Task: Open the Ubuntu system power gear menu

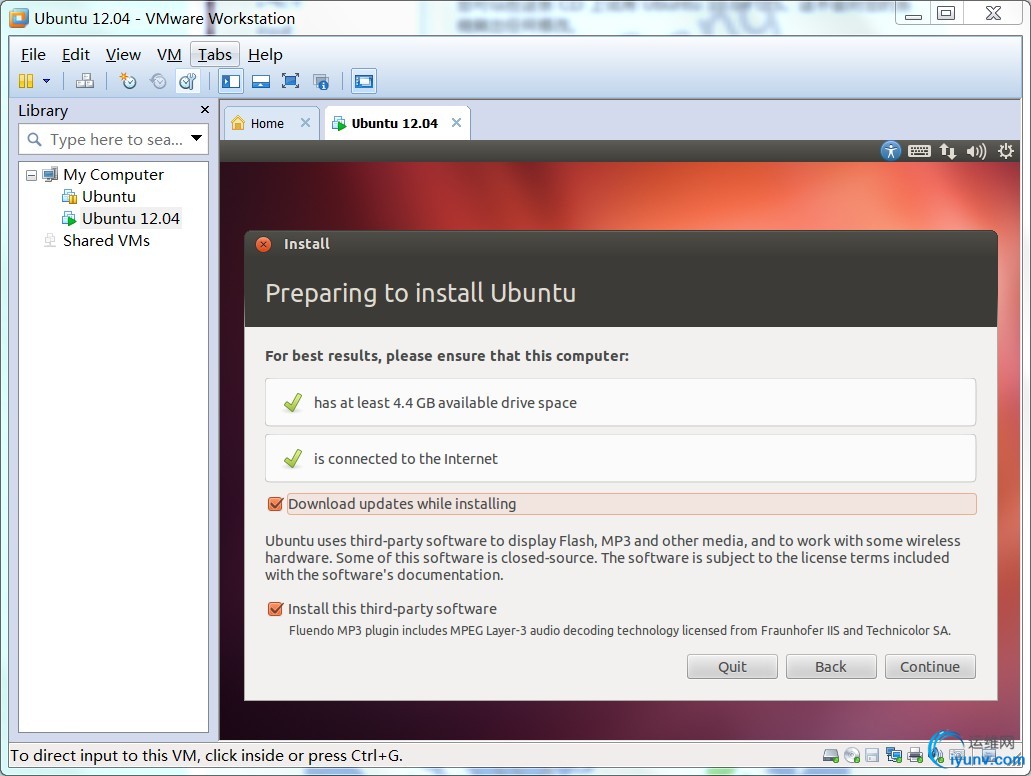Action: [x=1005, y=151]
